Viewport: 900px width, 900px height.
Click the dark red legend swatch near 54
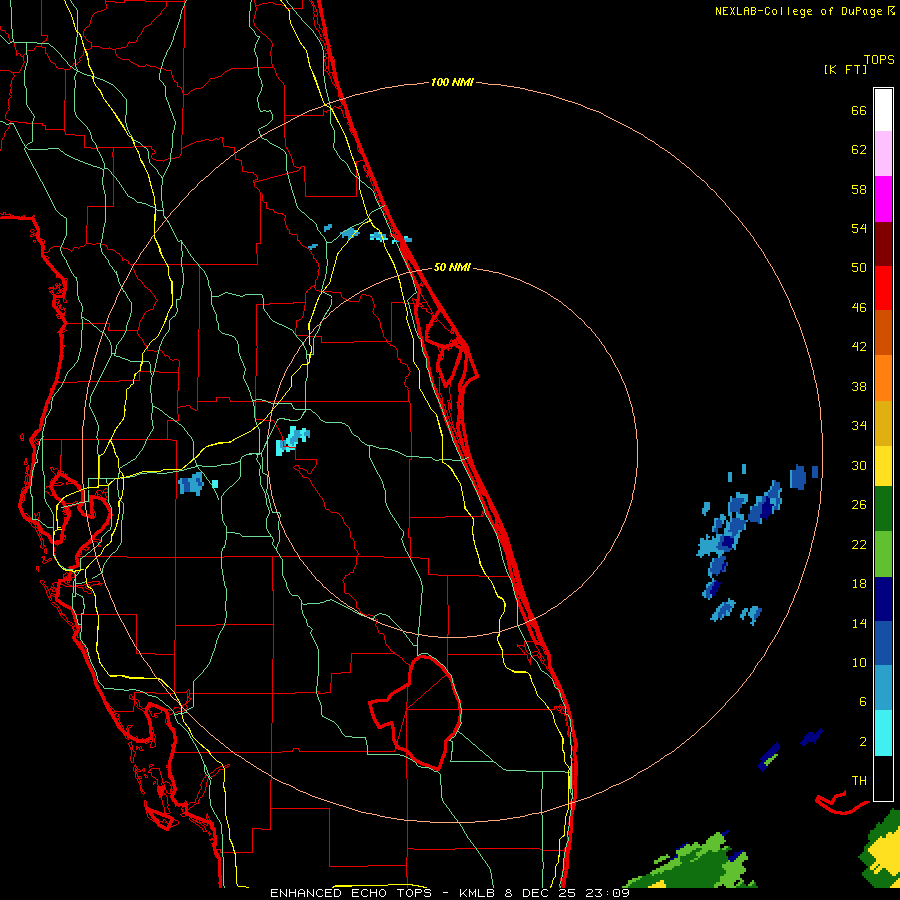coord(883,244)
